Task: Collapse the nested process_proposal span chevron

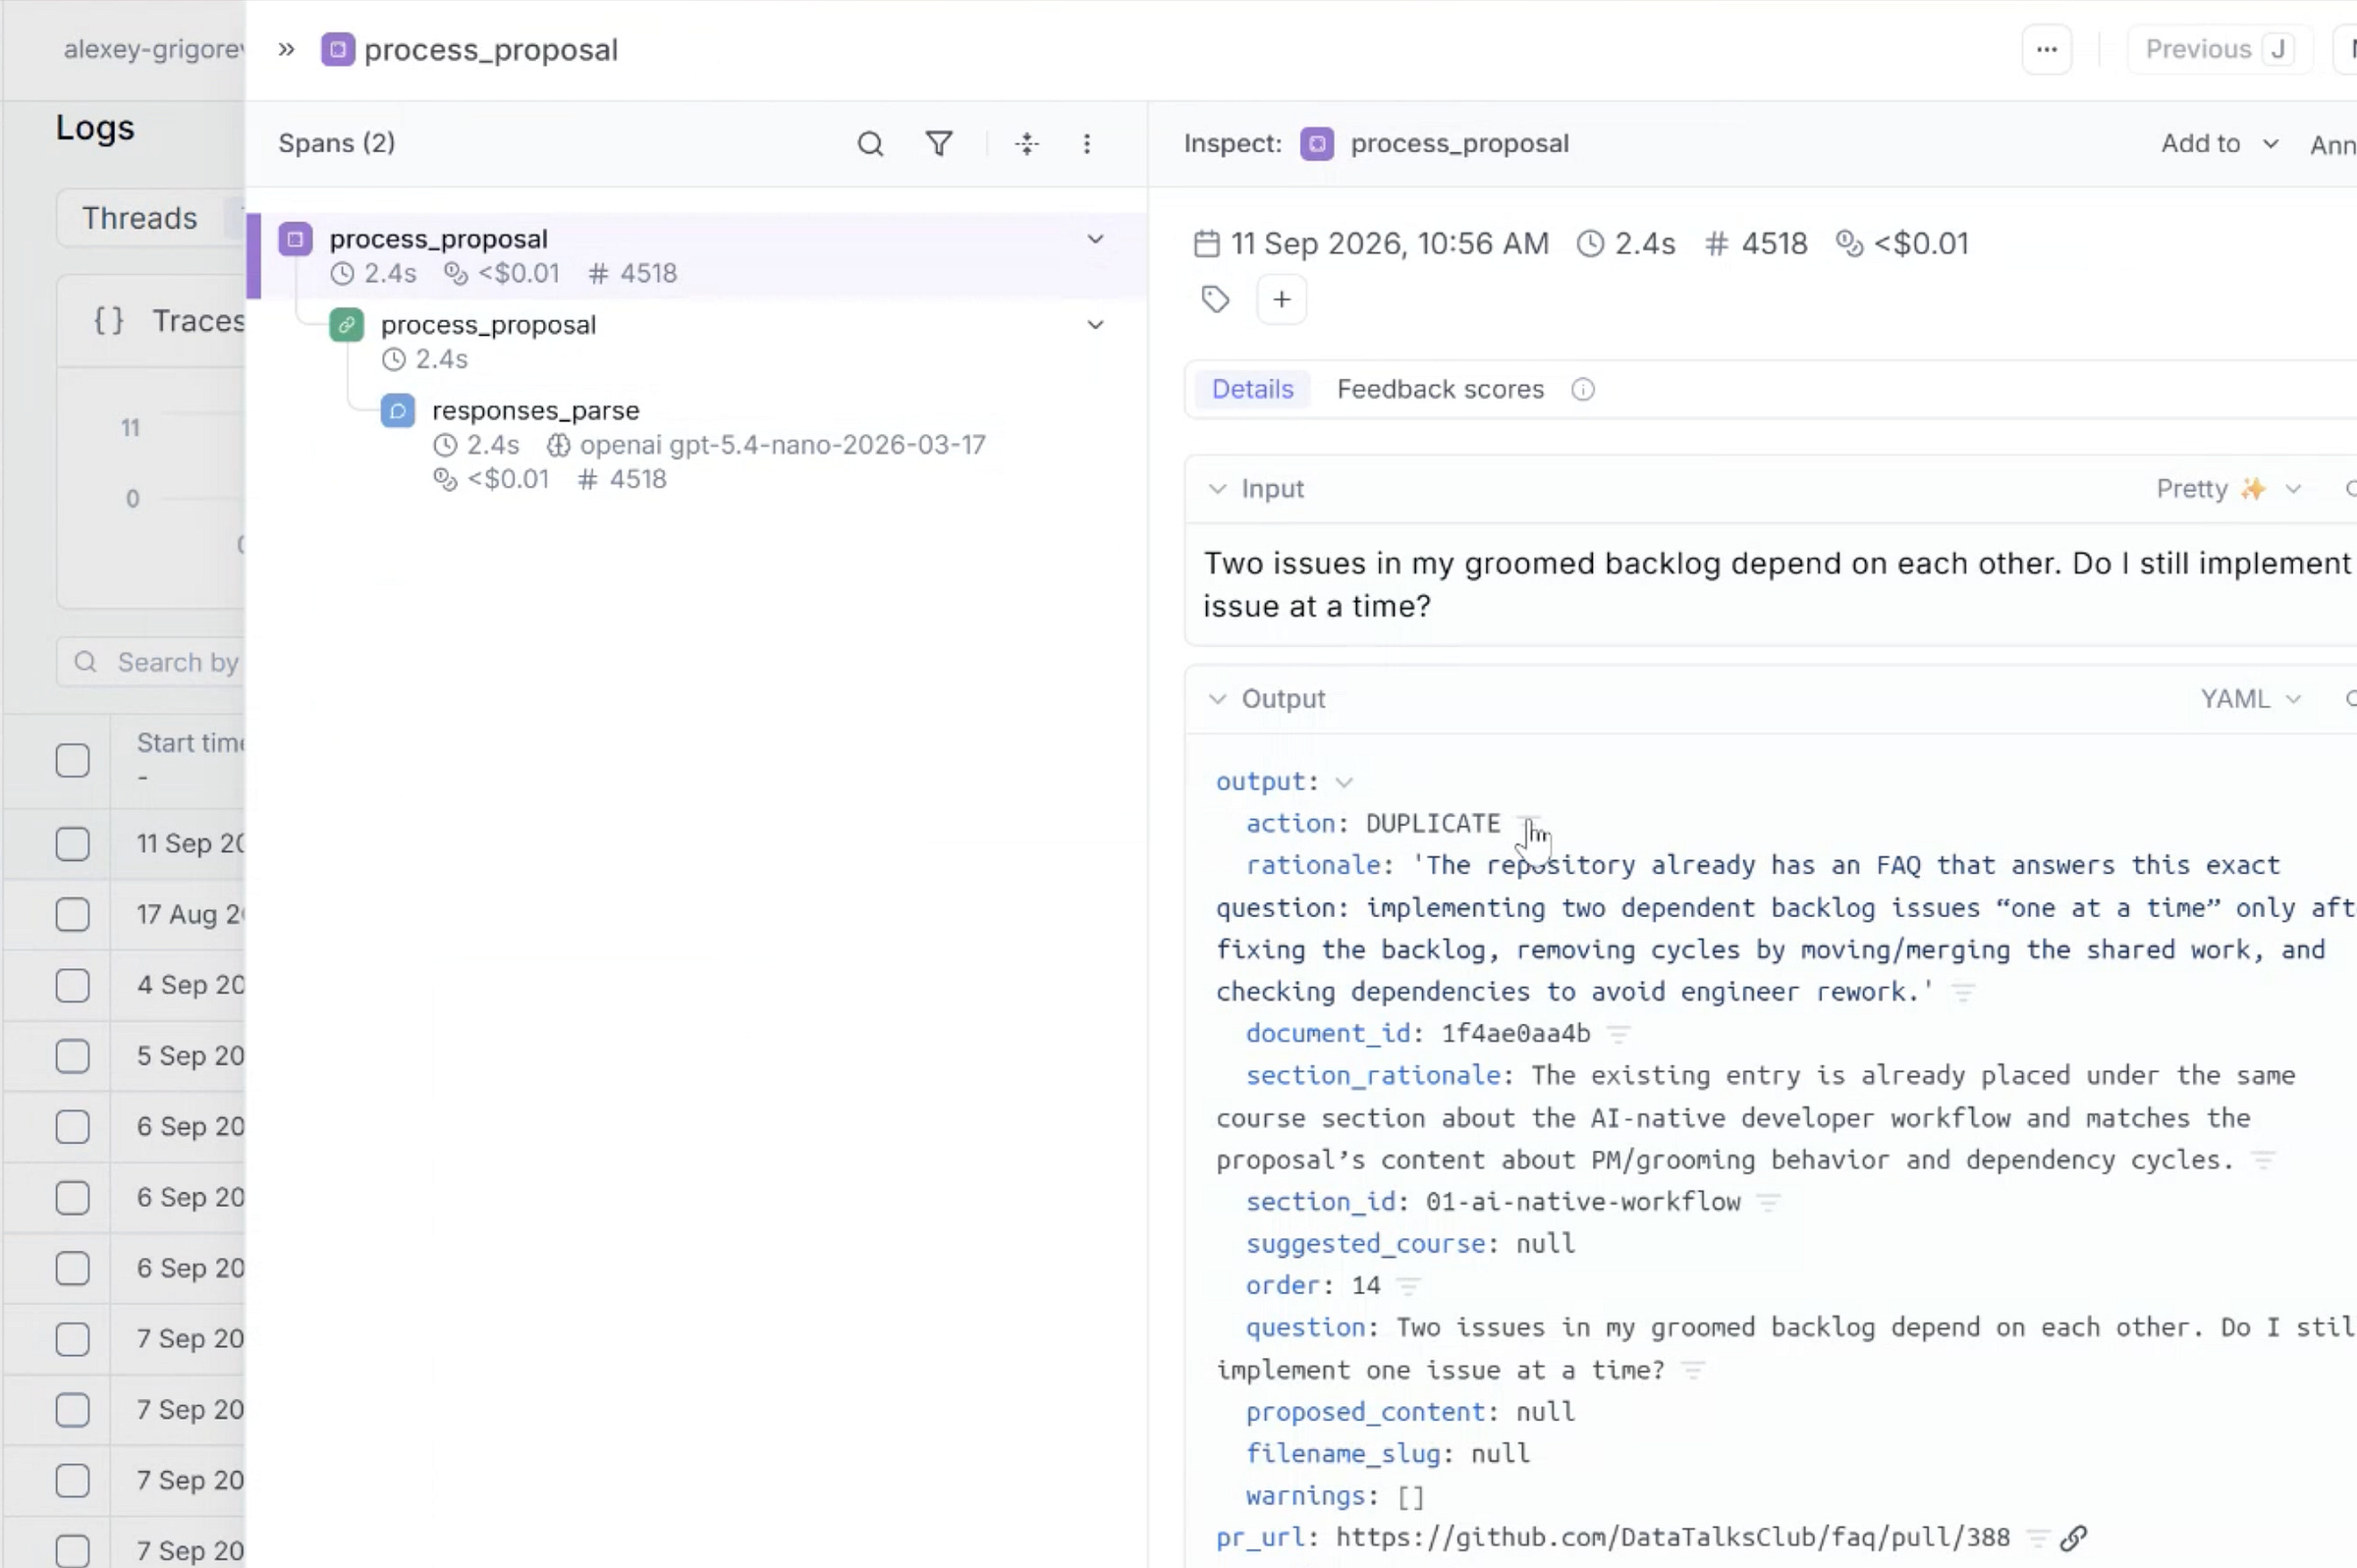Action: pyautogui.click(x=1095, y=325)
